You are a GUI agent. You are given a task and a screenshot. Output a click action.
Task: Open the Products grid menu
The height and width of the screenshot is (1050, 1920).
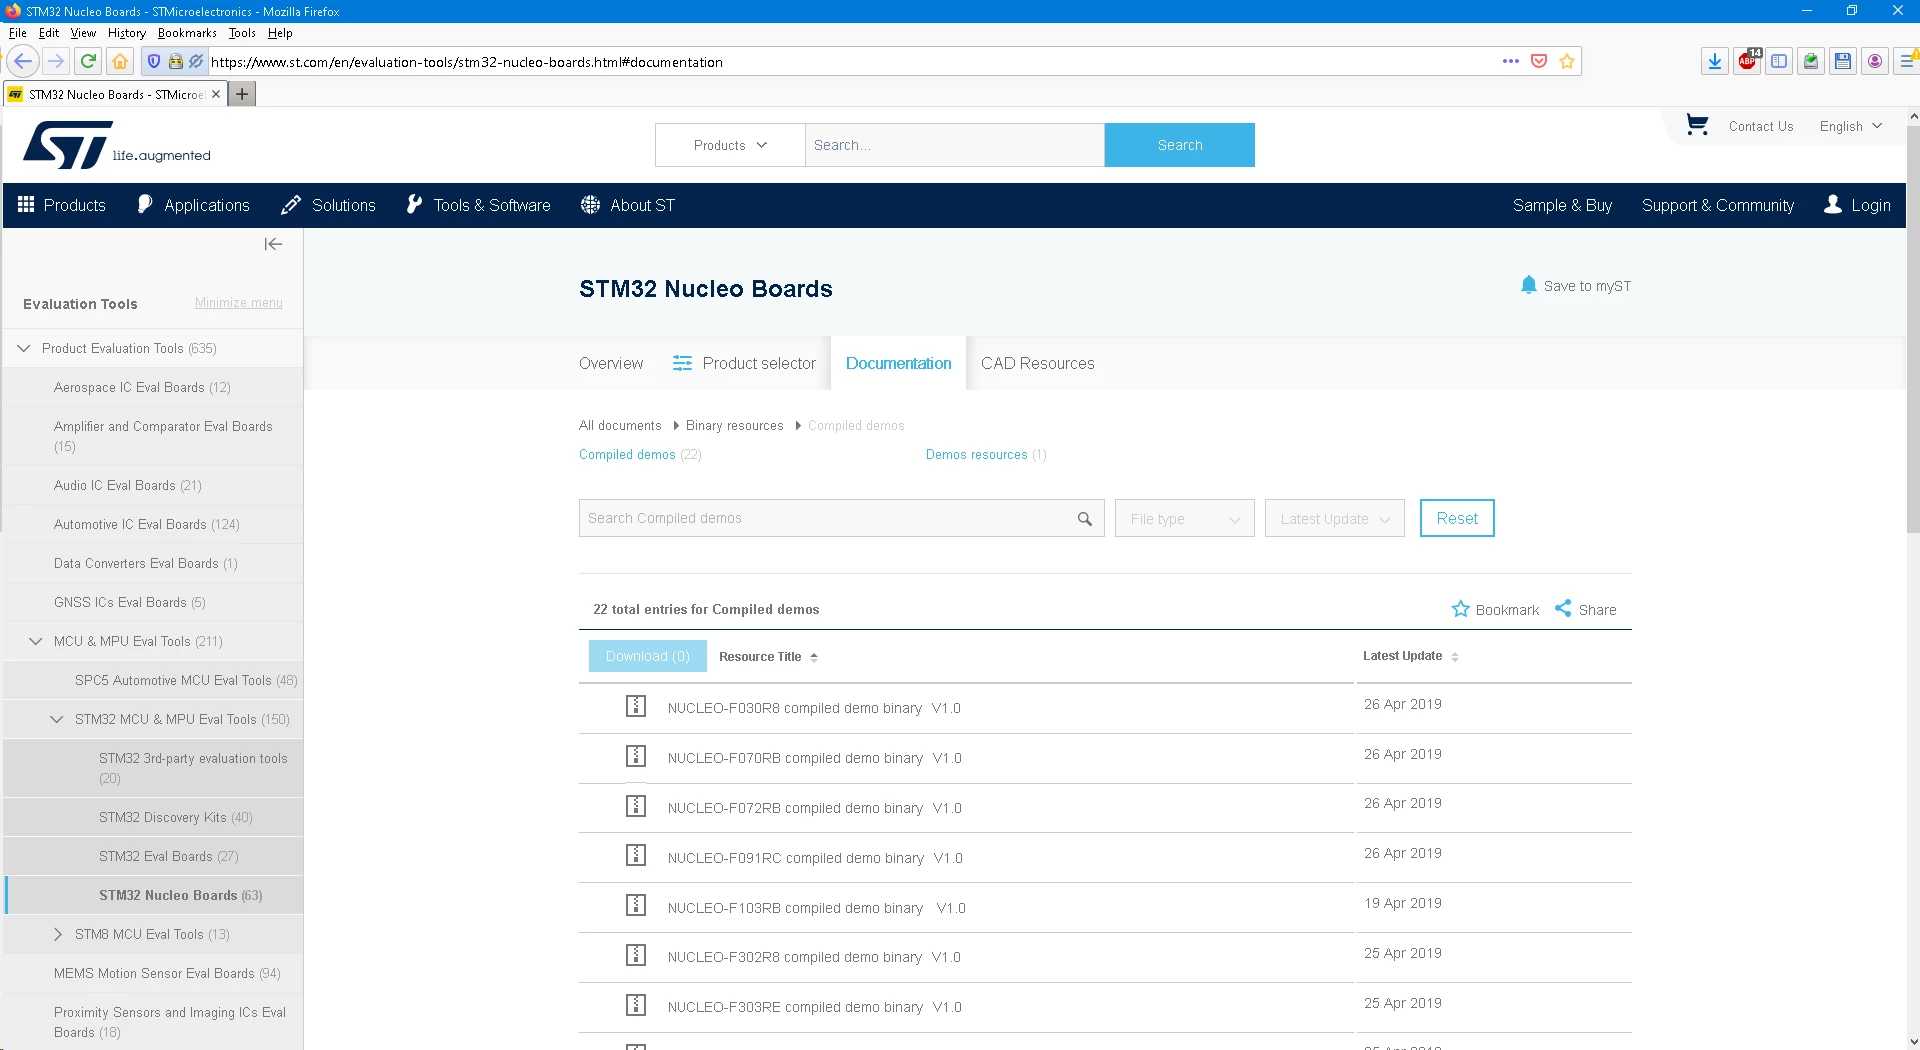coord(62,205)
